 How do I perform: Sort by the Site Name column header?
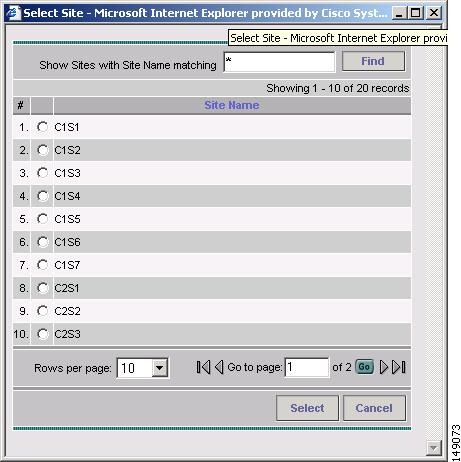232,105
